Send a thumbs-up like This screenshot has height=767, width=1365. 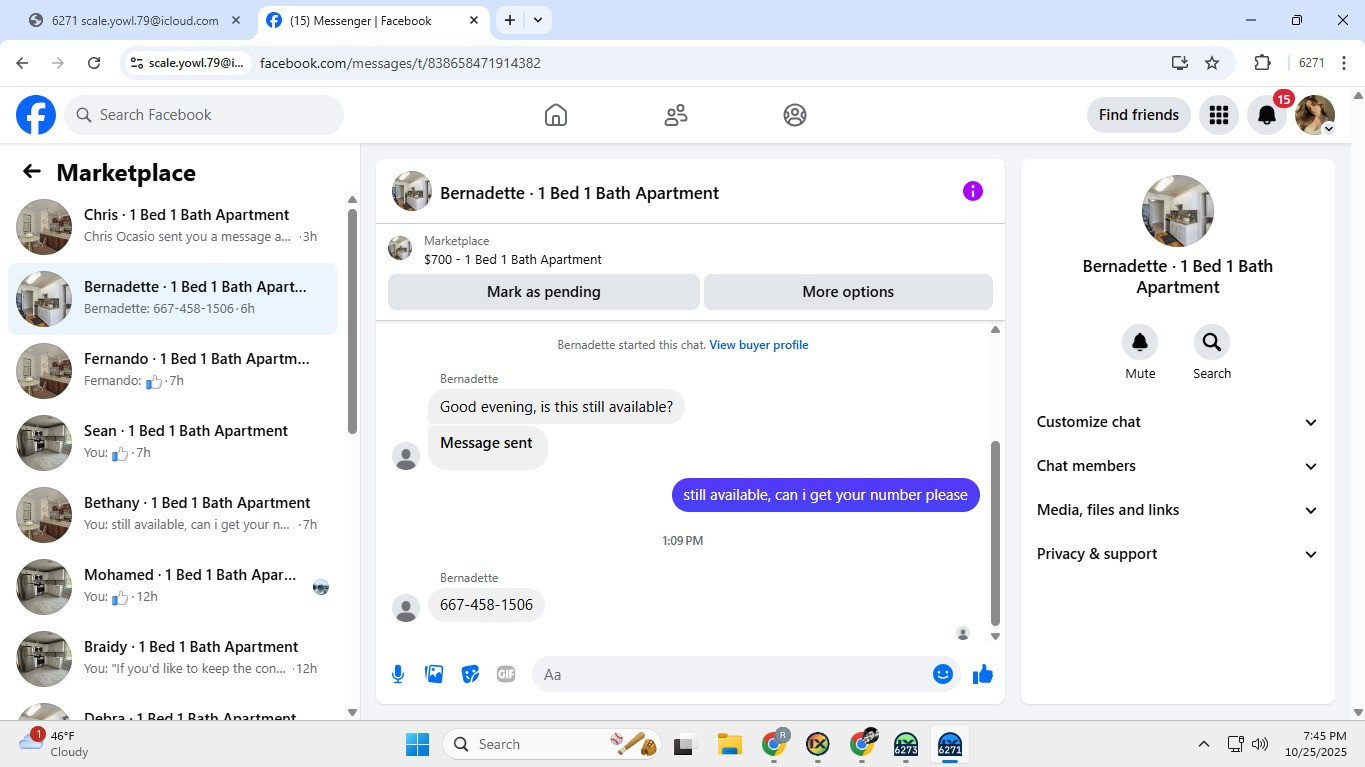983,674
